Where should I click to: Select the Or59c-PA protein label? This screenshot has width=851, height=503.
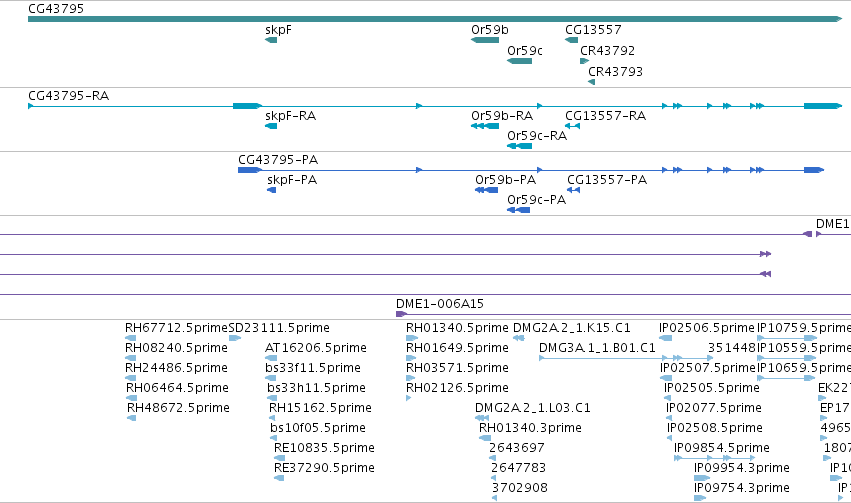point(536,200)
